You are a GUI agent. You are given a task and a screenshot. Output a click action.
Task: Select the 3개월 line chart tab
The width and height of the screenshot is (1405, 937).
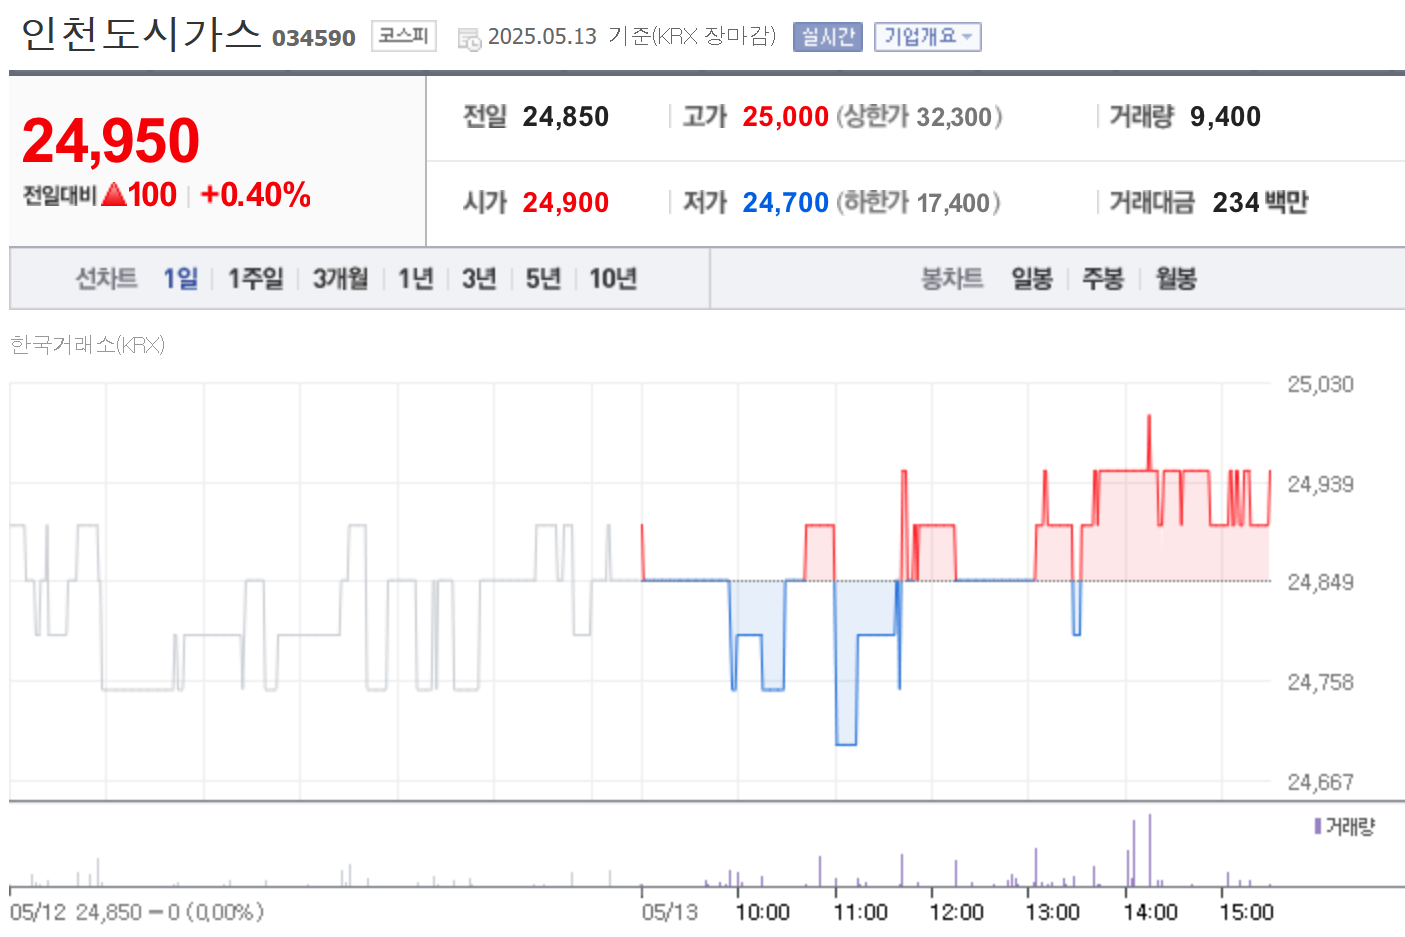coord(340,278)
